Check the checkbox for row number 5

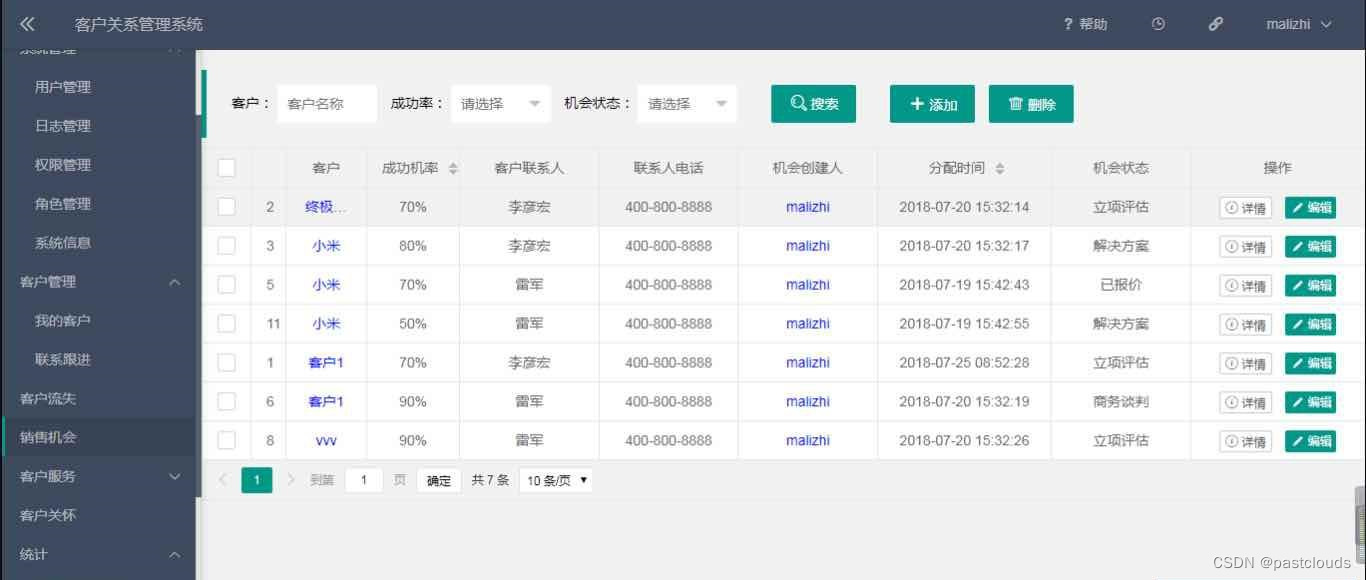tap(227, 285)
